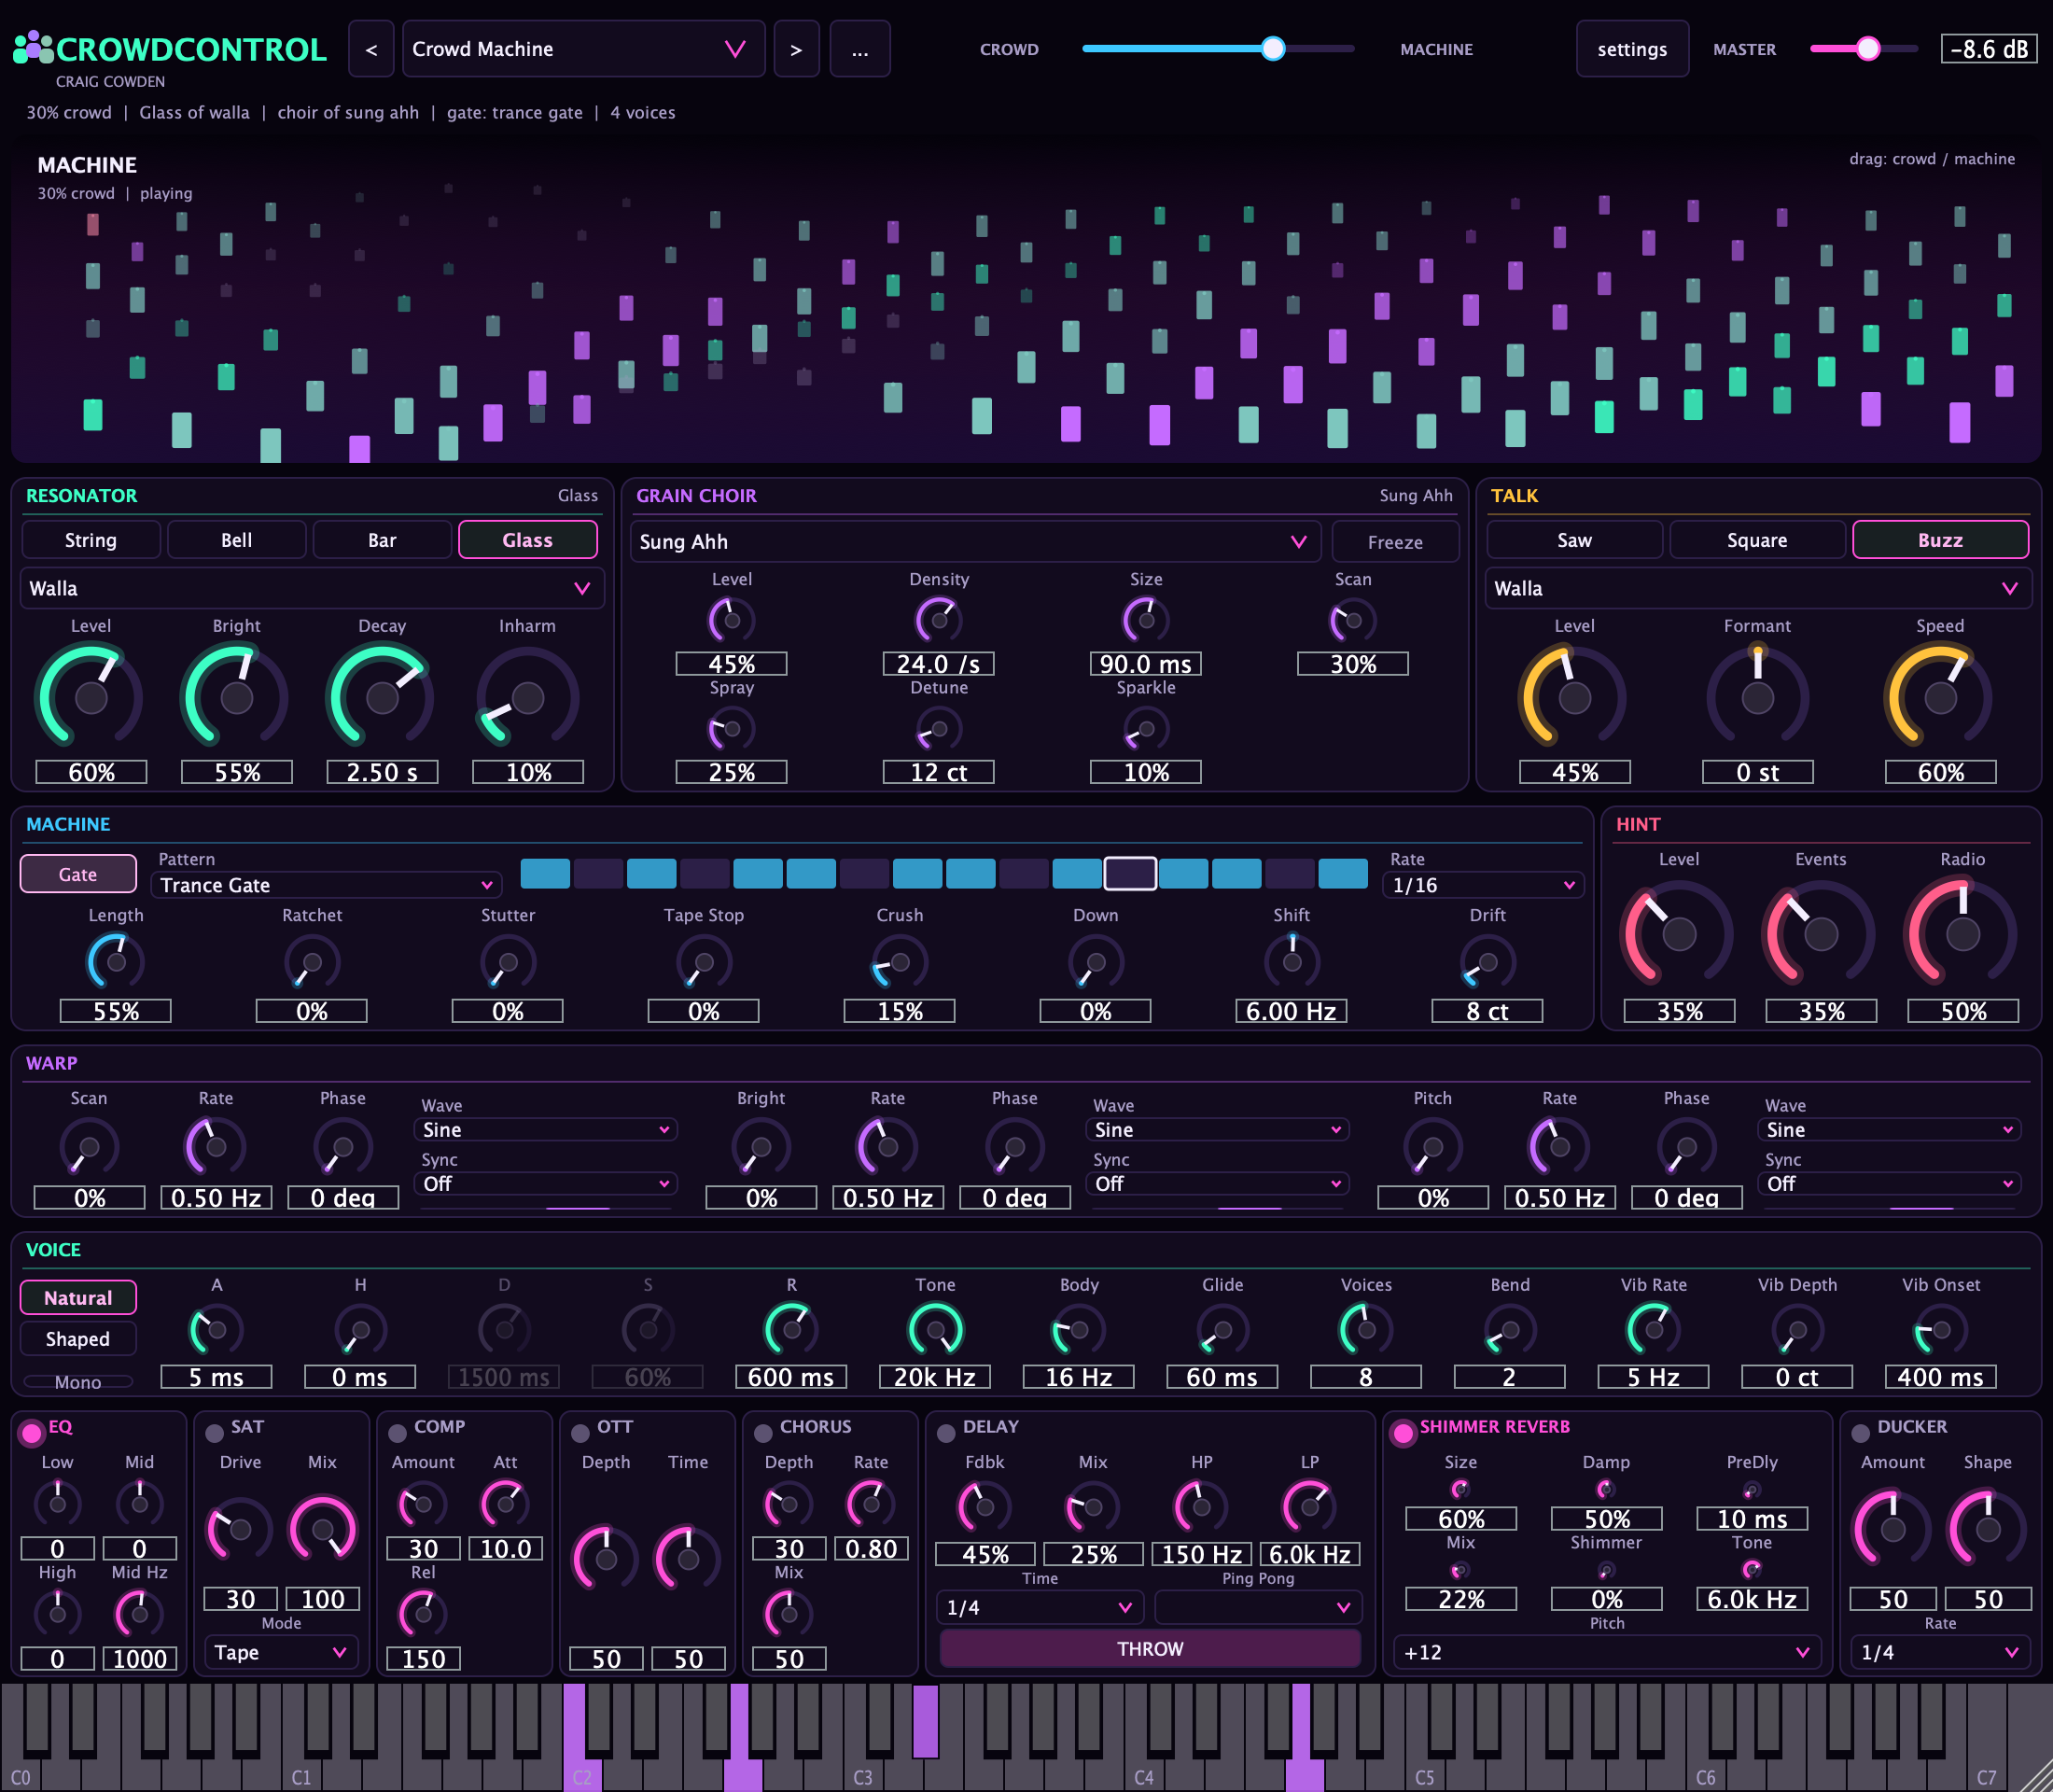The image size is (2053, 1792).
Task: Select the Square talk waveform tab
Action: coord(1757,540)
